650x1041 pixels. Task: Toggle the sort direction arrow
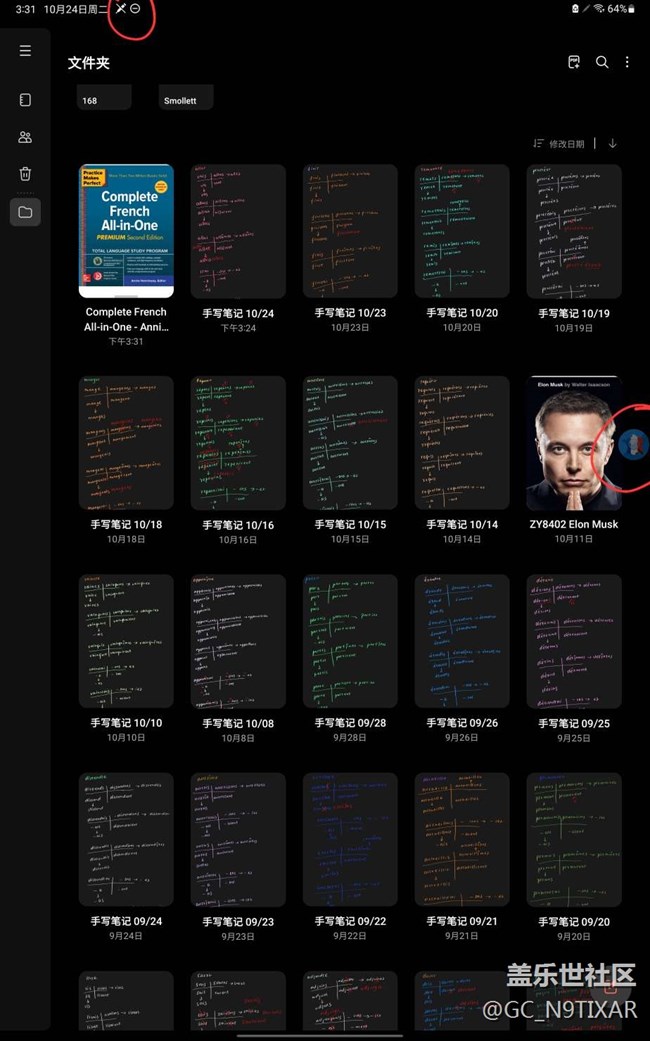(x=613, y=143)
